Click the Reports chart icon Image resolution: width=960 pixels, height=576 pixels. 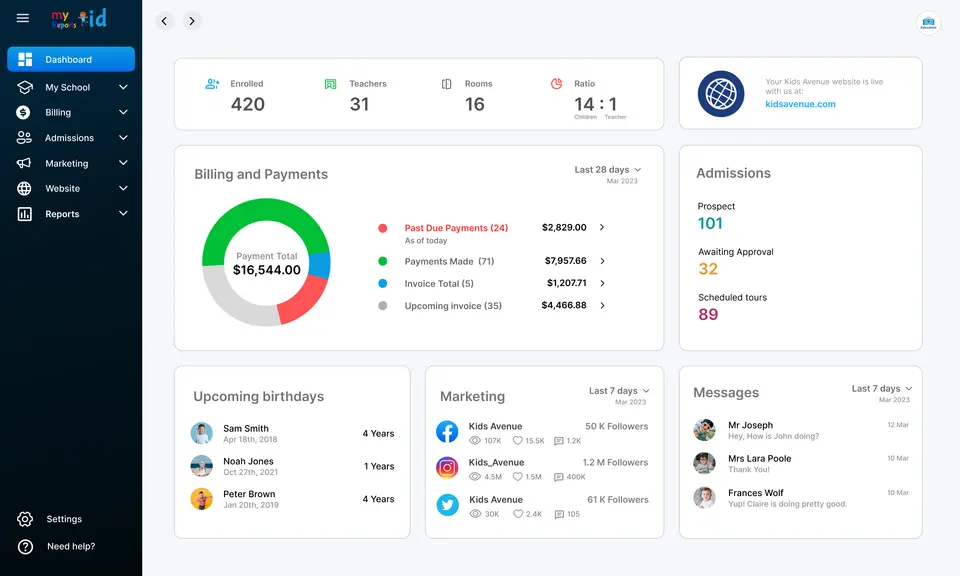click(x=24, y=214)
